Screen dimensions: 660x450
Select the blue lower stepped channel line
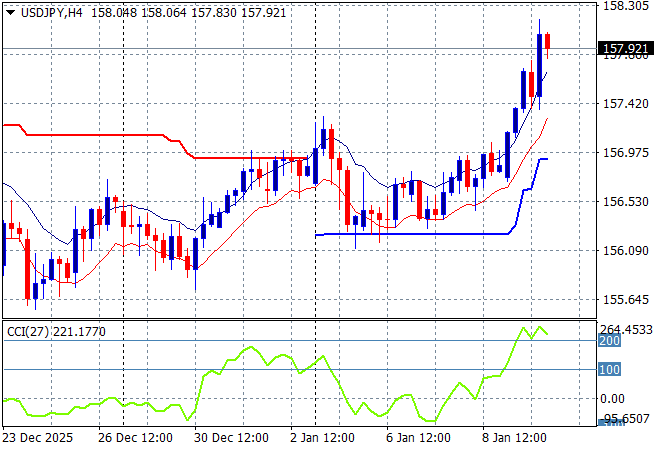(420, 234)
